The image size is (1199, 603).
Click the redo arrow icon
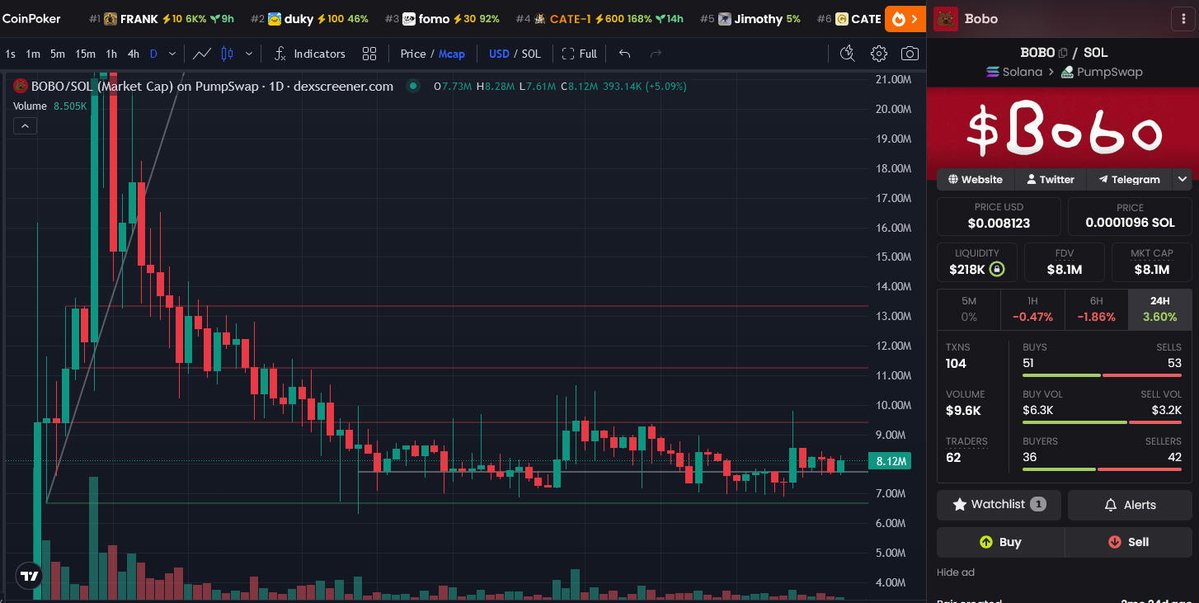(655, 53)
